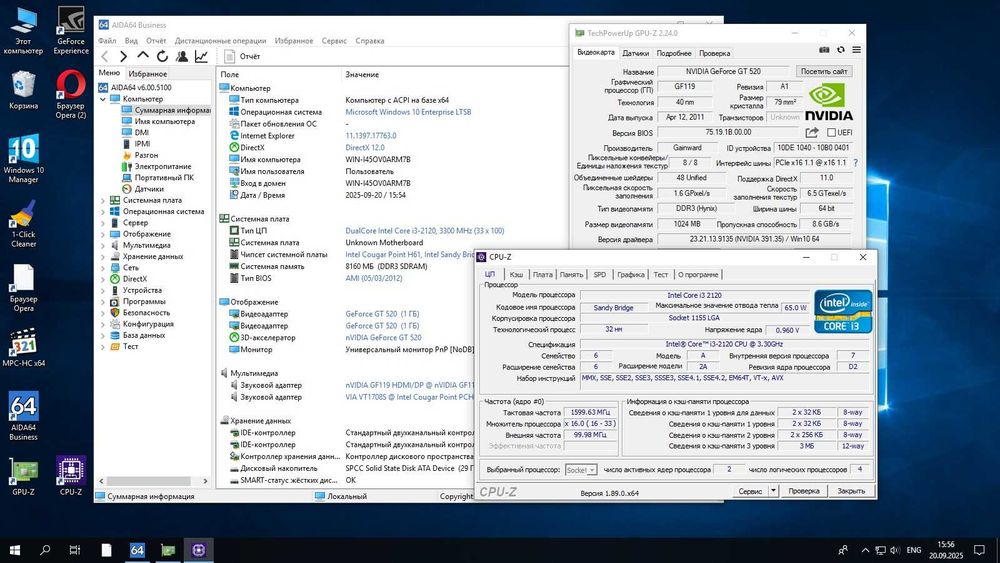Open the Socket processor selection dropdown

tap(581, 470)
